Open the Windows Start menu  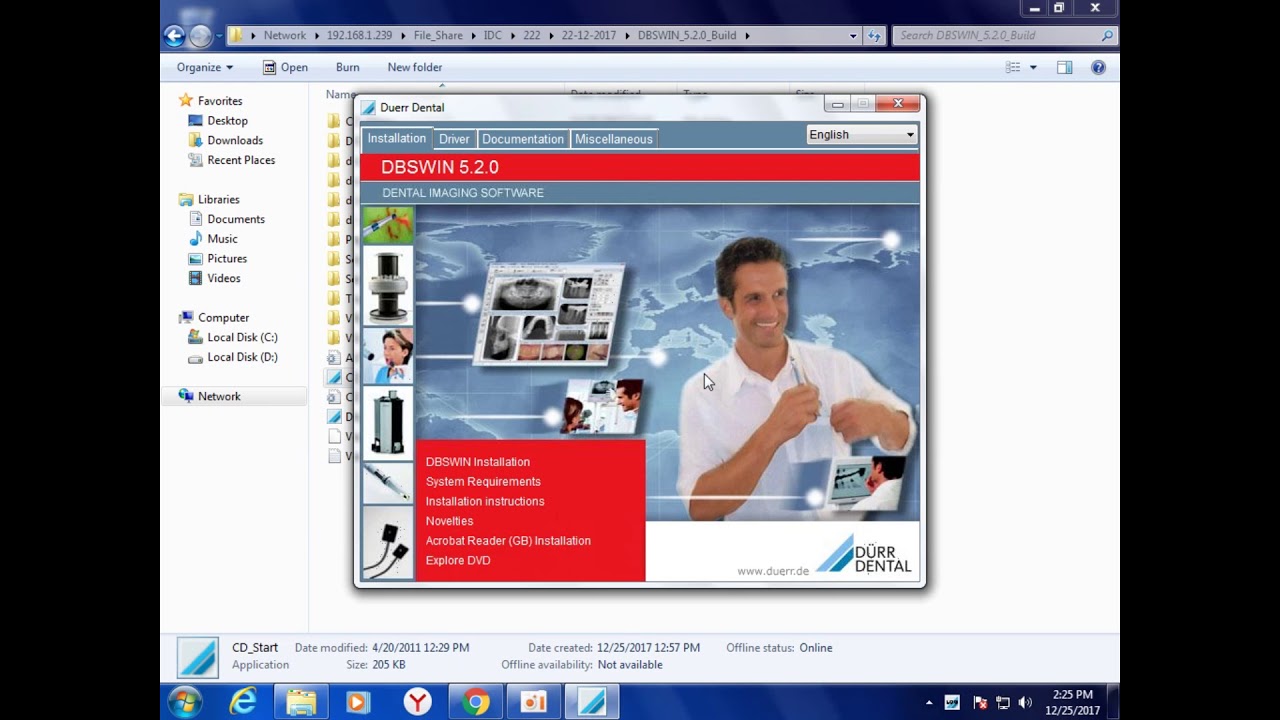[185, 702]
